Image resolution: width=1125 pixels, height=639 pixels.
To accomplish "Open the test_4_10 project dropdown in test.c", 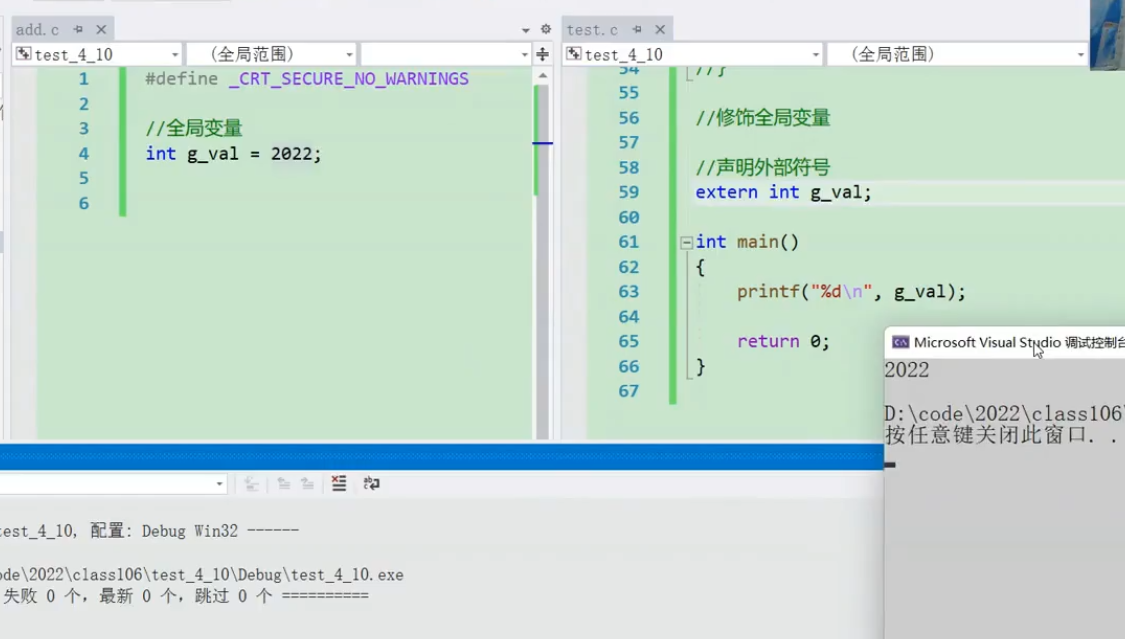I will tap(693, 54).
